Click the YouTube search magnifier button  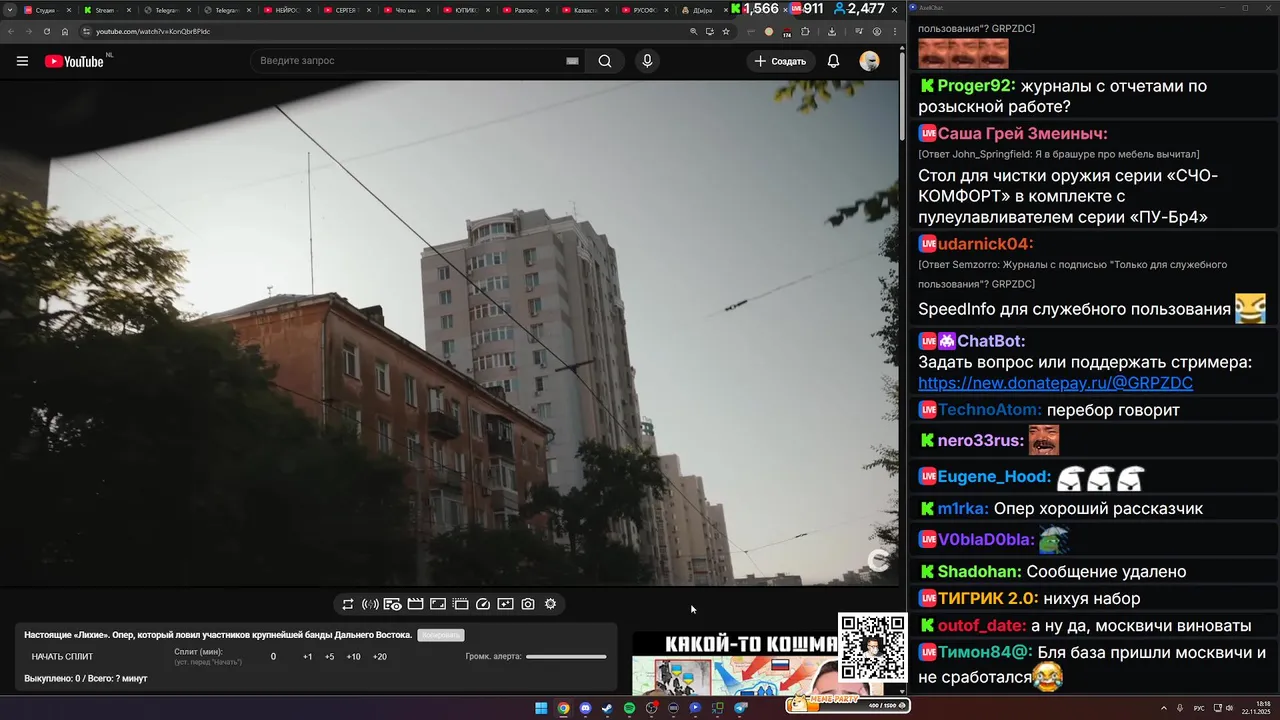[605, 61]
